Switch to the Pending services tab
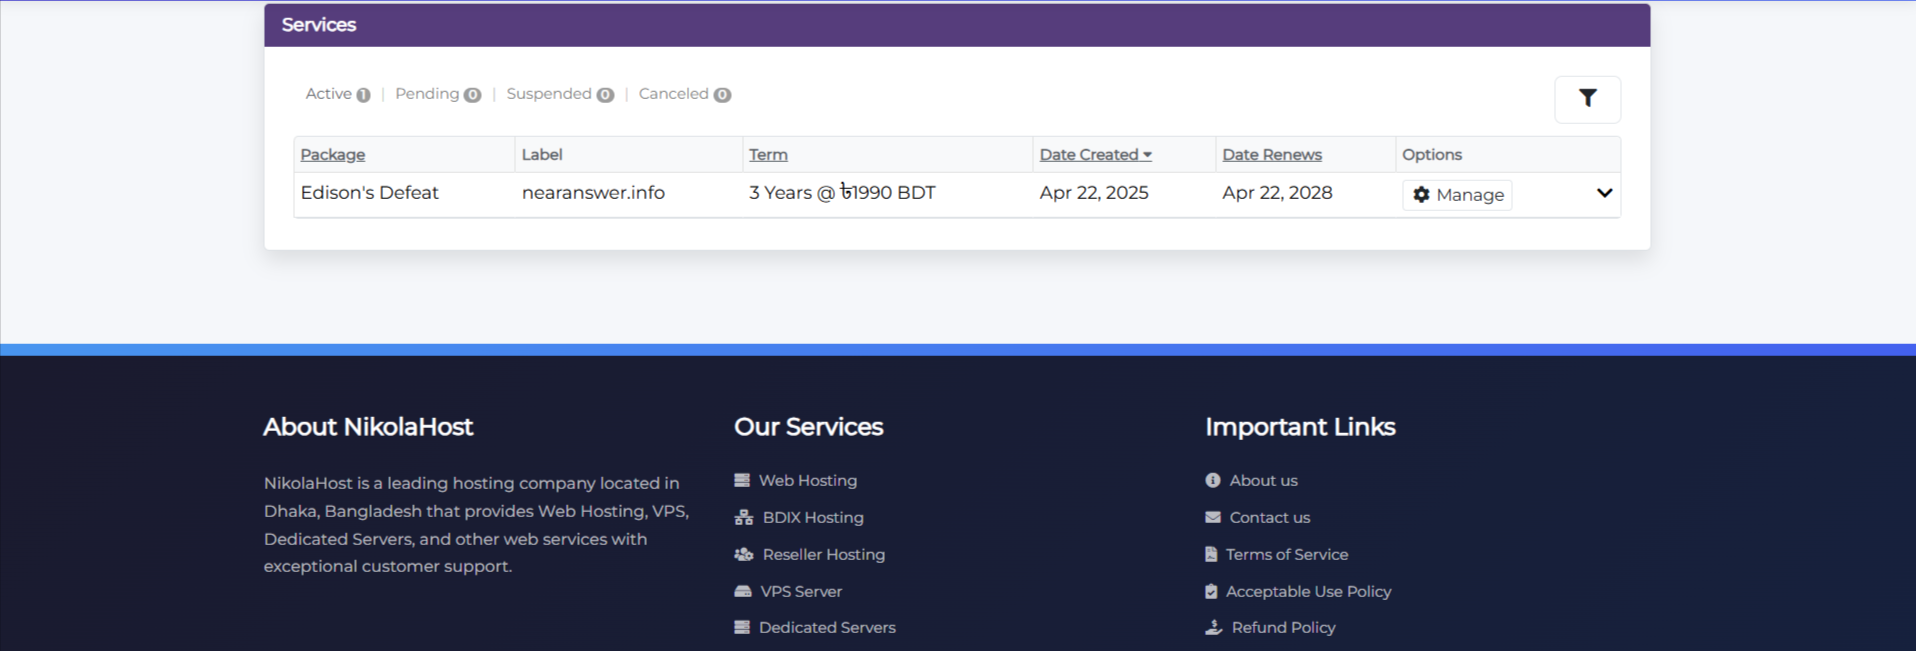This screenshot has height=651, width=1916. (427, 94)
